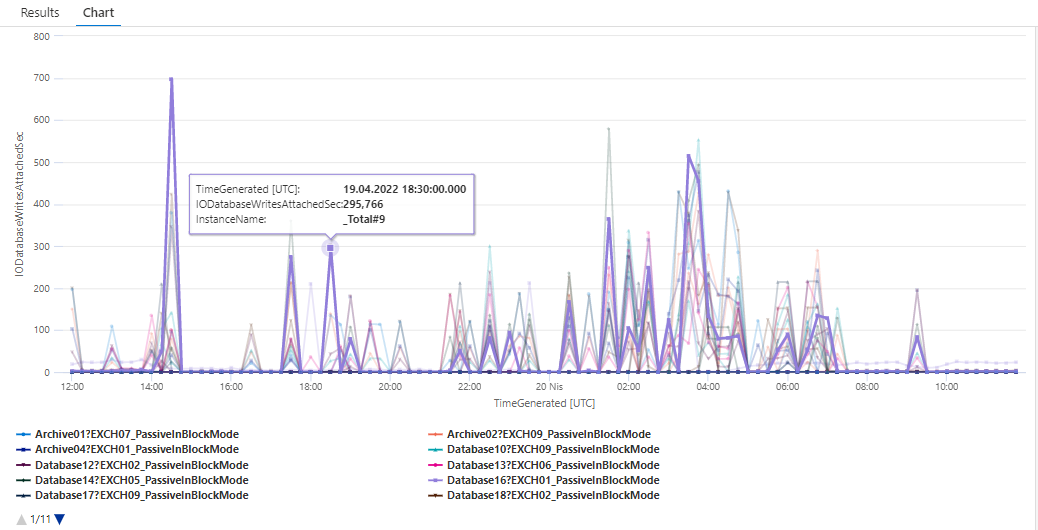Click the 04:00 x-axis label

pyautogui.click(x=708, y=386)
